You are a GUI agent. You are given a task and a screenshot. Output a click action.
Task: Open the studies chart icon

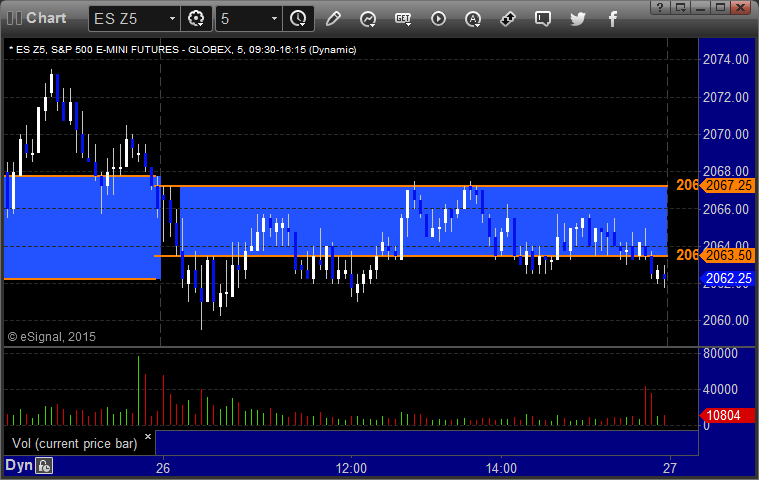[x=368, y=19]
